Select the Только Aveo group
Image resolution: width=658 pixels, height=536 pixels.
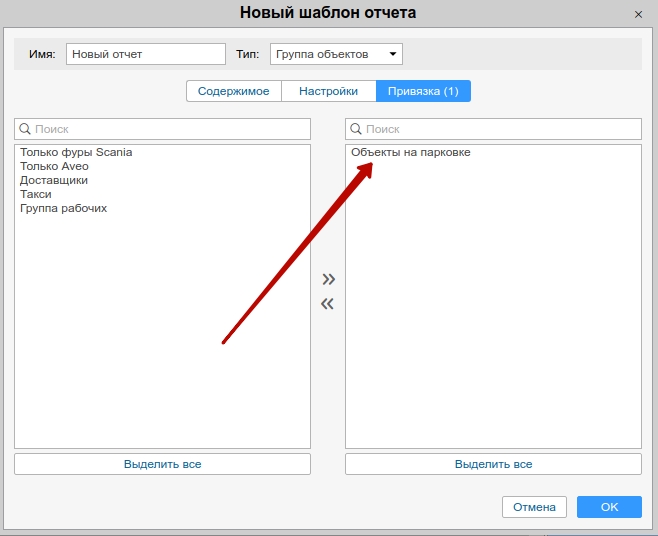click(54, 166)
